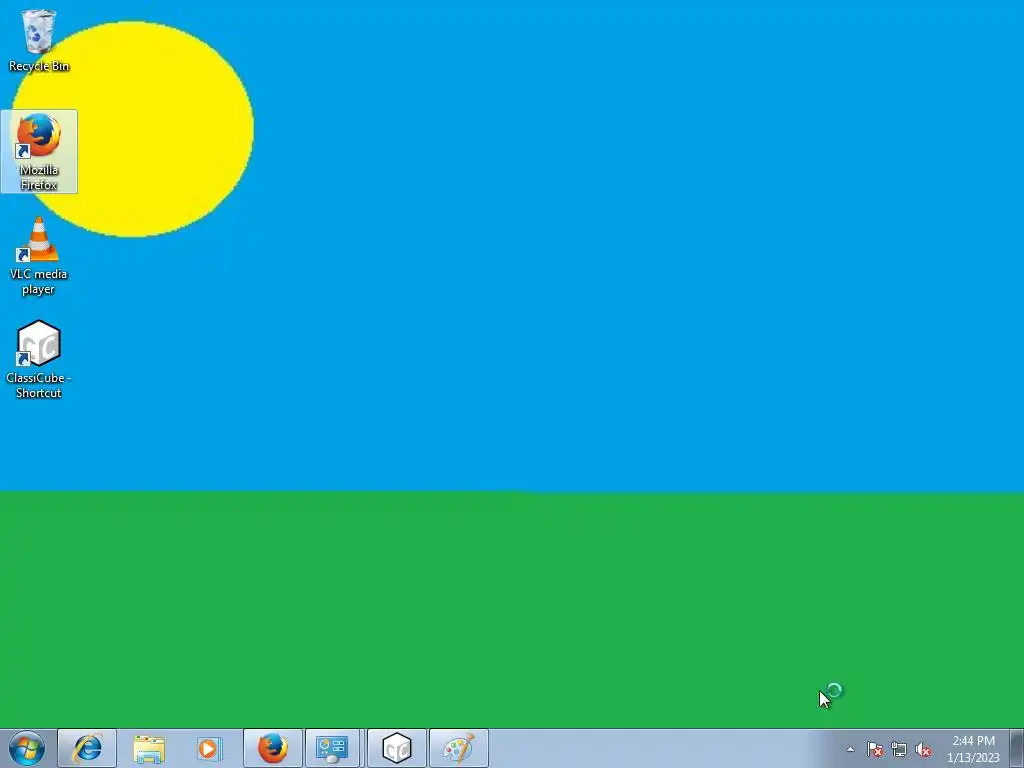
Task: Select the VLC media player desktop shortcut
Action: 39,255
